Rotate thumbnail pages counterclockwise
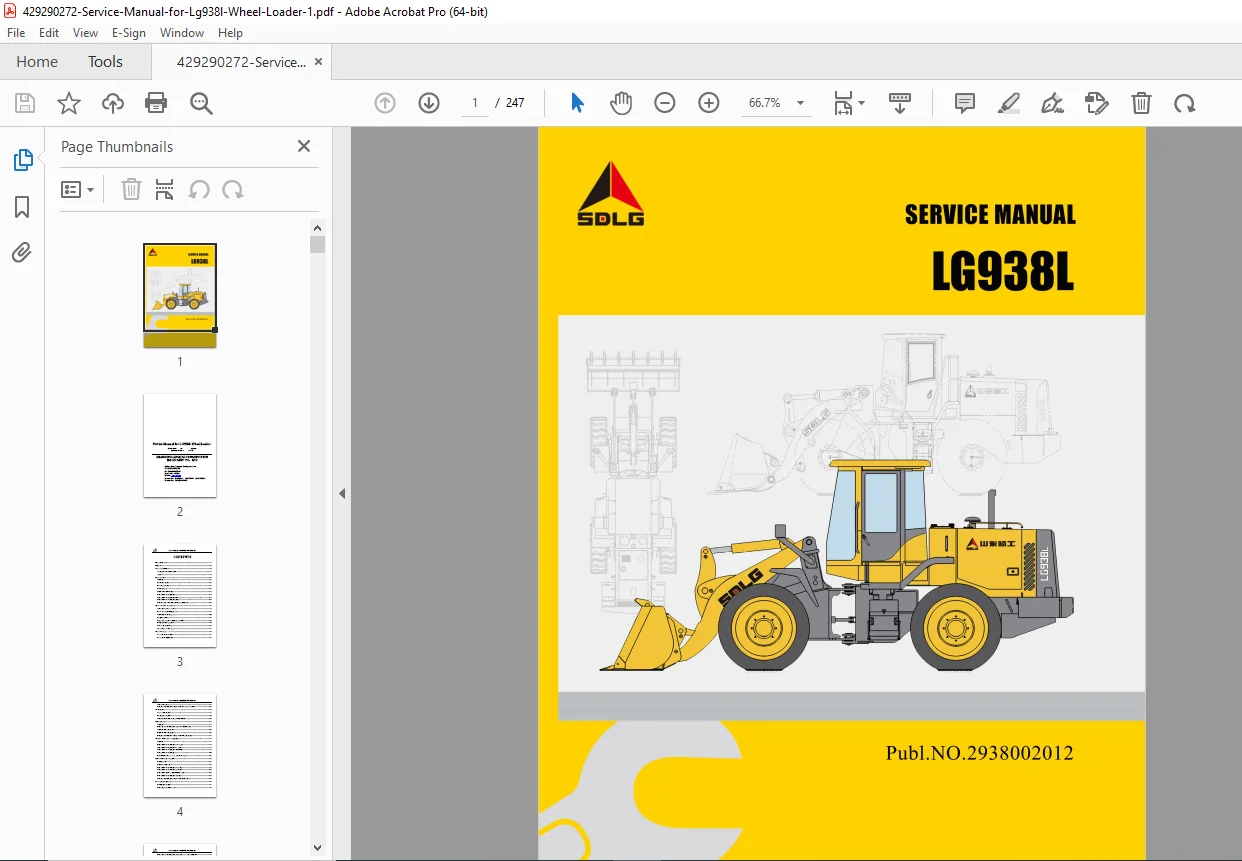The image size is (1242, 861). [199, 190]
